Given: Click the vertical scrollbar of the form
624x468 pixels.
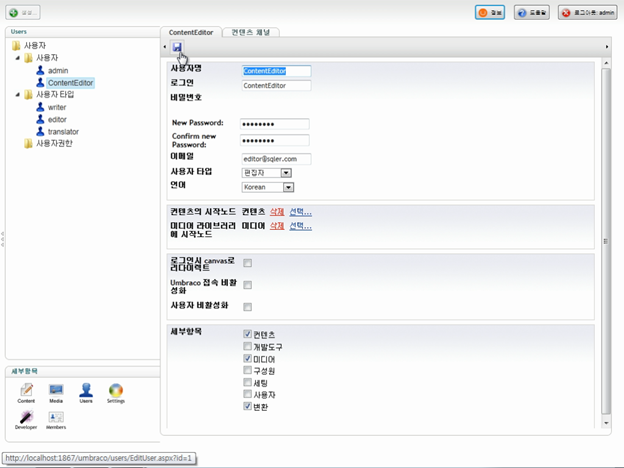Looking at the screenshot, I should [606, 241].
